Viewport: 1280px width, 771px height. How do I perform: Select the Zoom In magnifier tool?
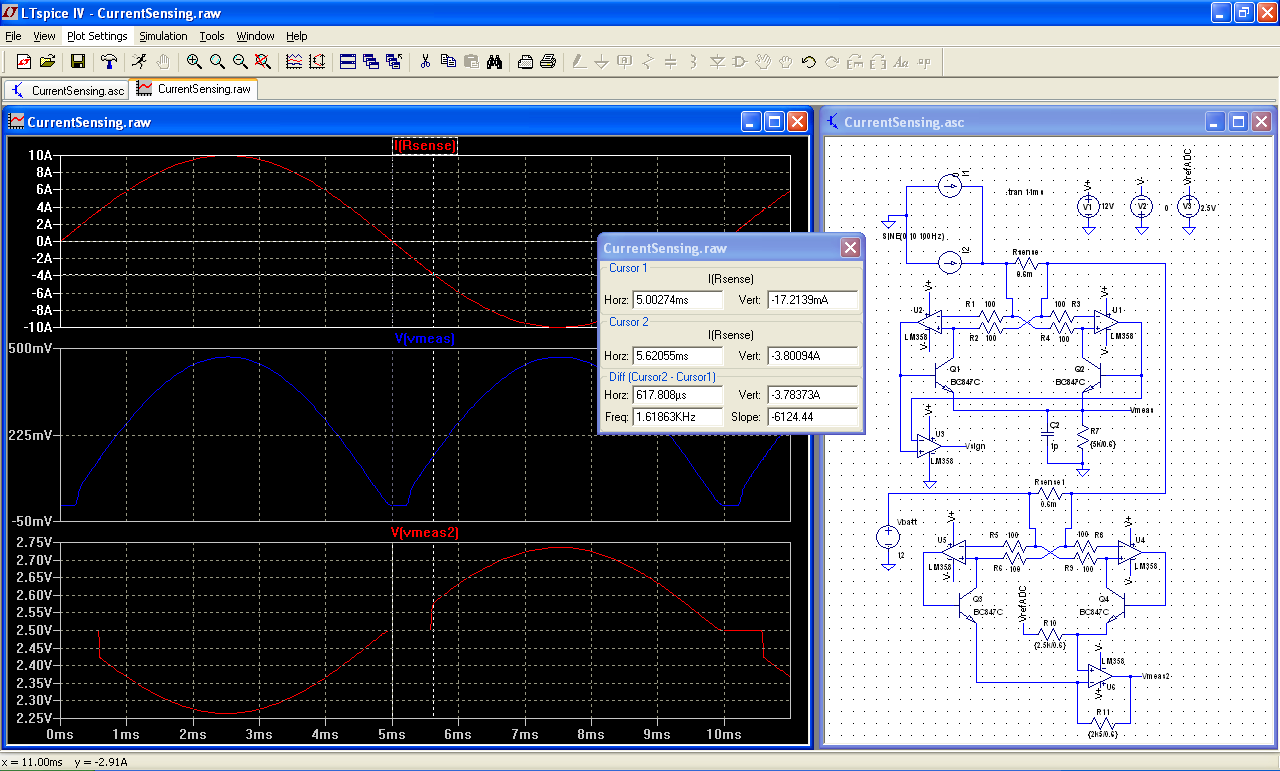click(x=194, y=62)
